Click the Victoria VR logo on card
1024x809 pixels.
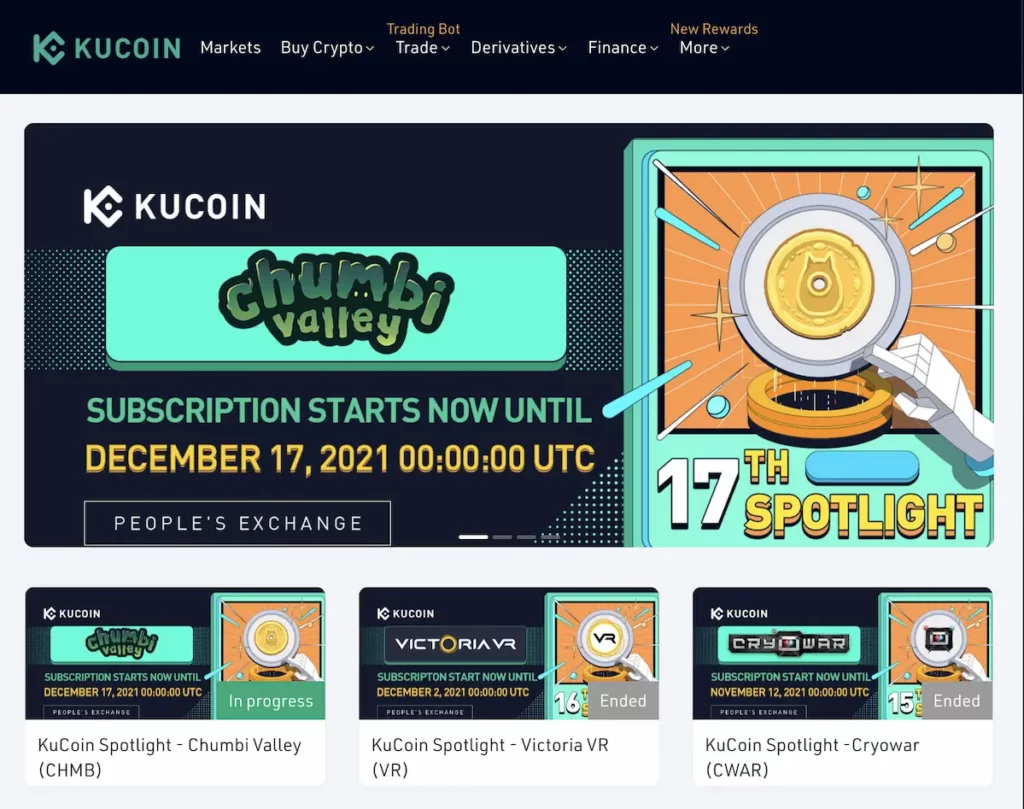[455, 644]
